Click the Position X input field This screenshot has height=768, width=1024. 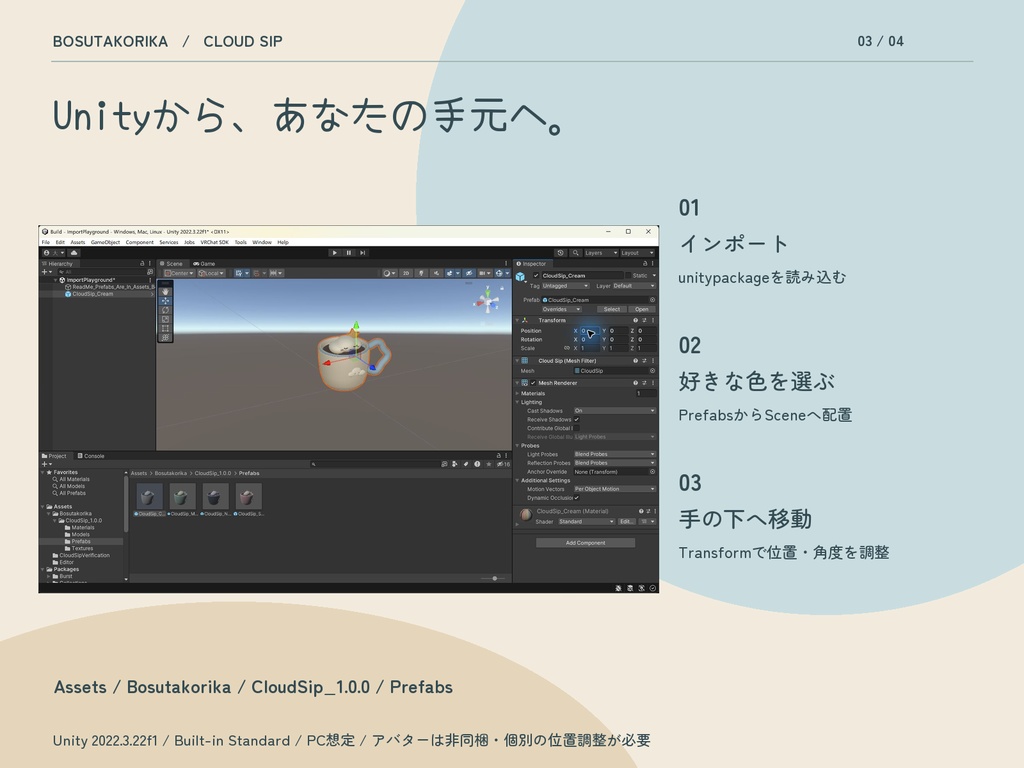589,331
